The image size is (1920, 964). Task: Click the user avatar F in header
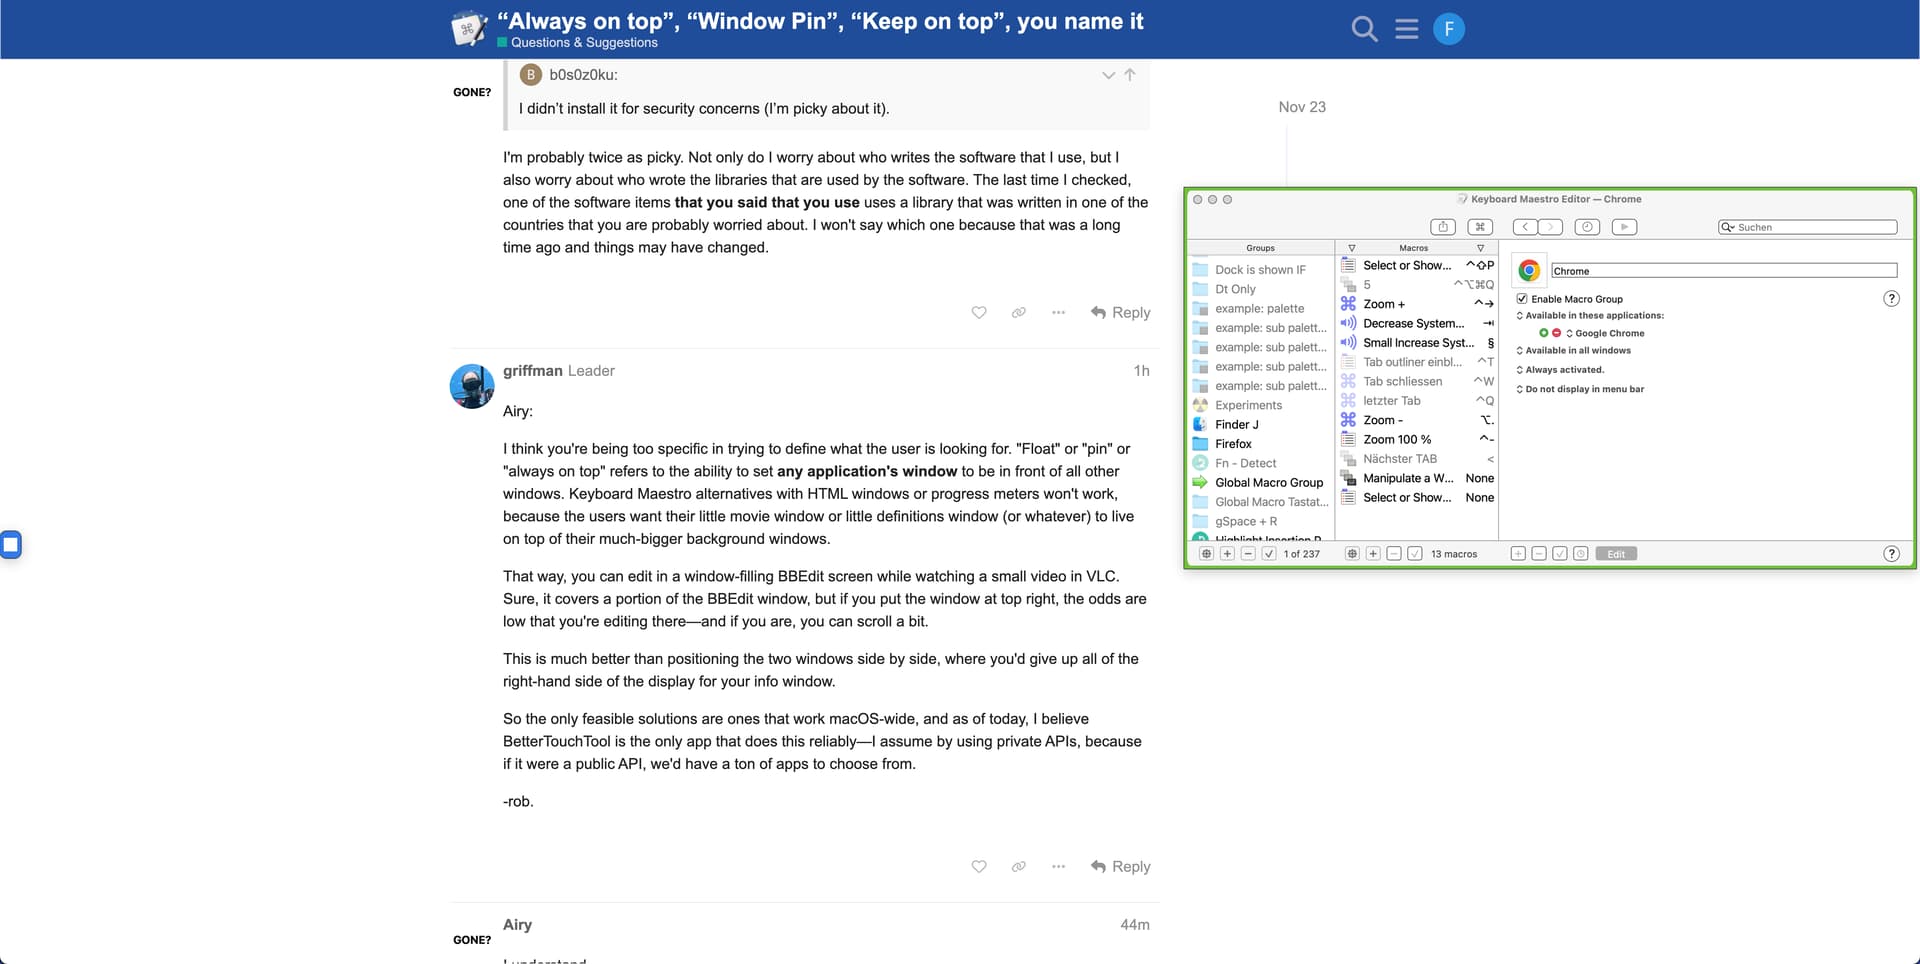click(x=1448, y=29)
